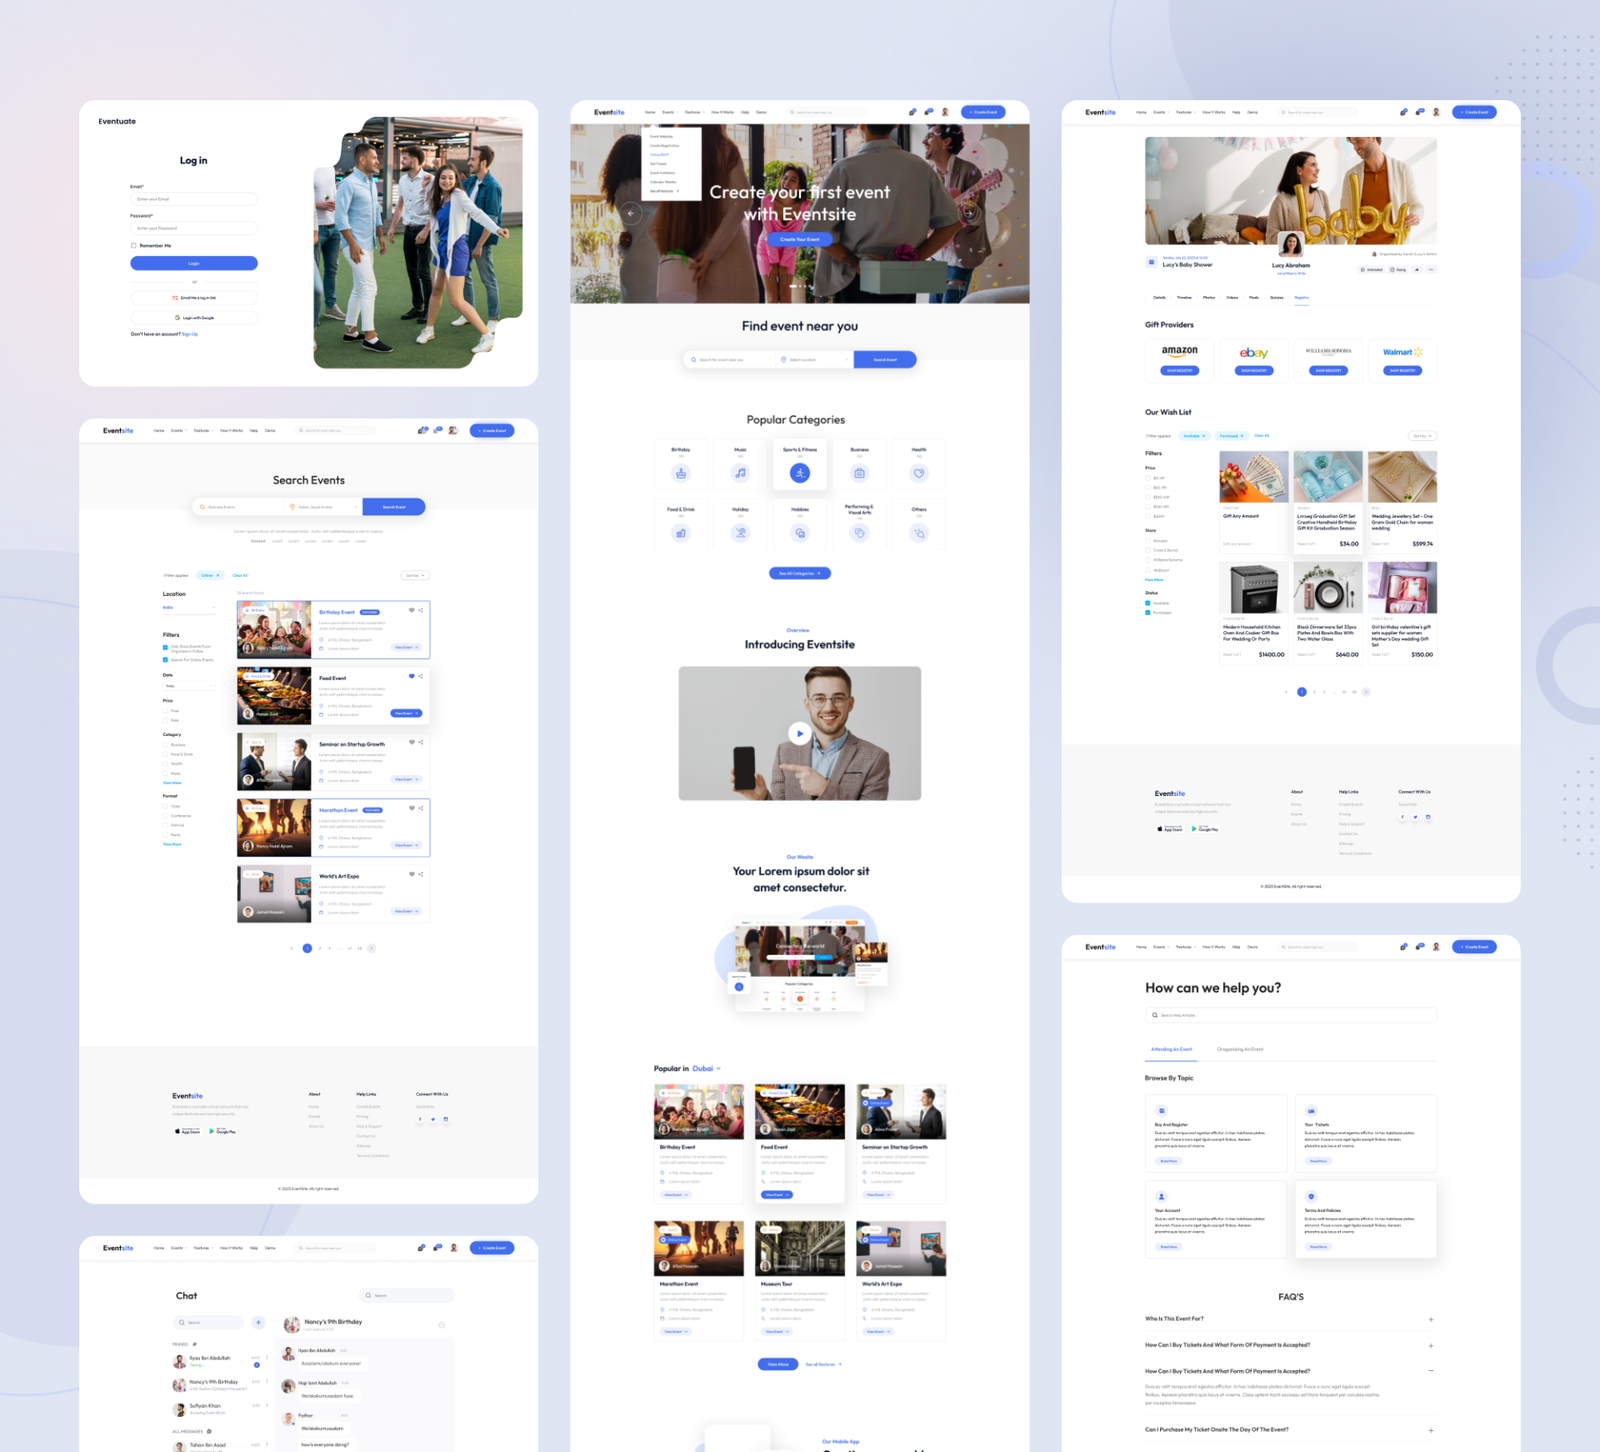Switch to the Registry tab
Image resolution: width=1600 pixels, height=1452 pixels.
click(x=1301, y=297)
